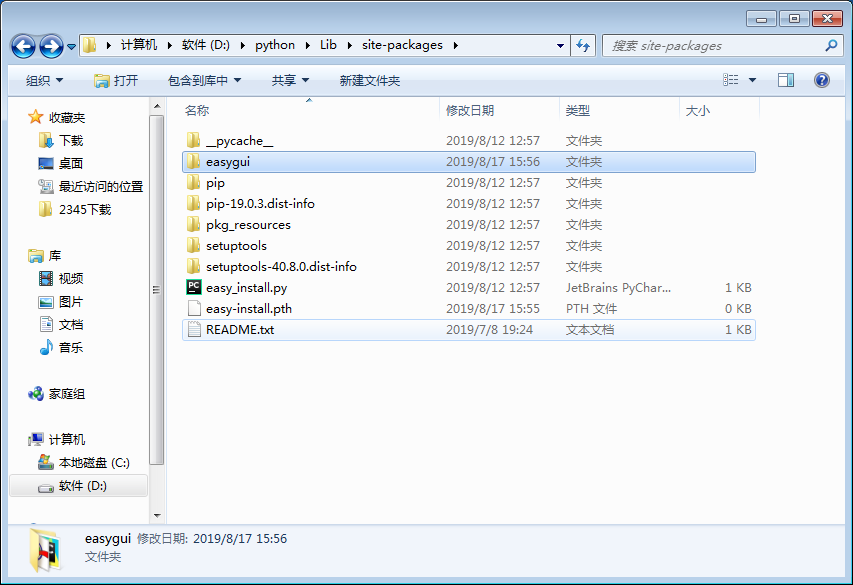Select the README.txt file
The image size is (853, 585).
pyautogui.click(x=239, y=330)
